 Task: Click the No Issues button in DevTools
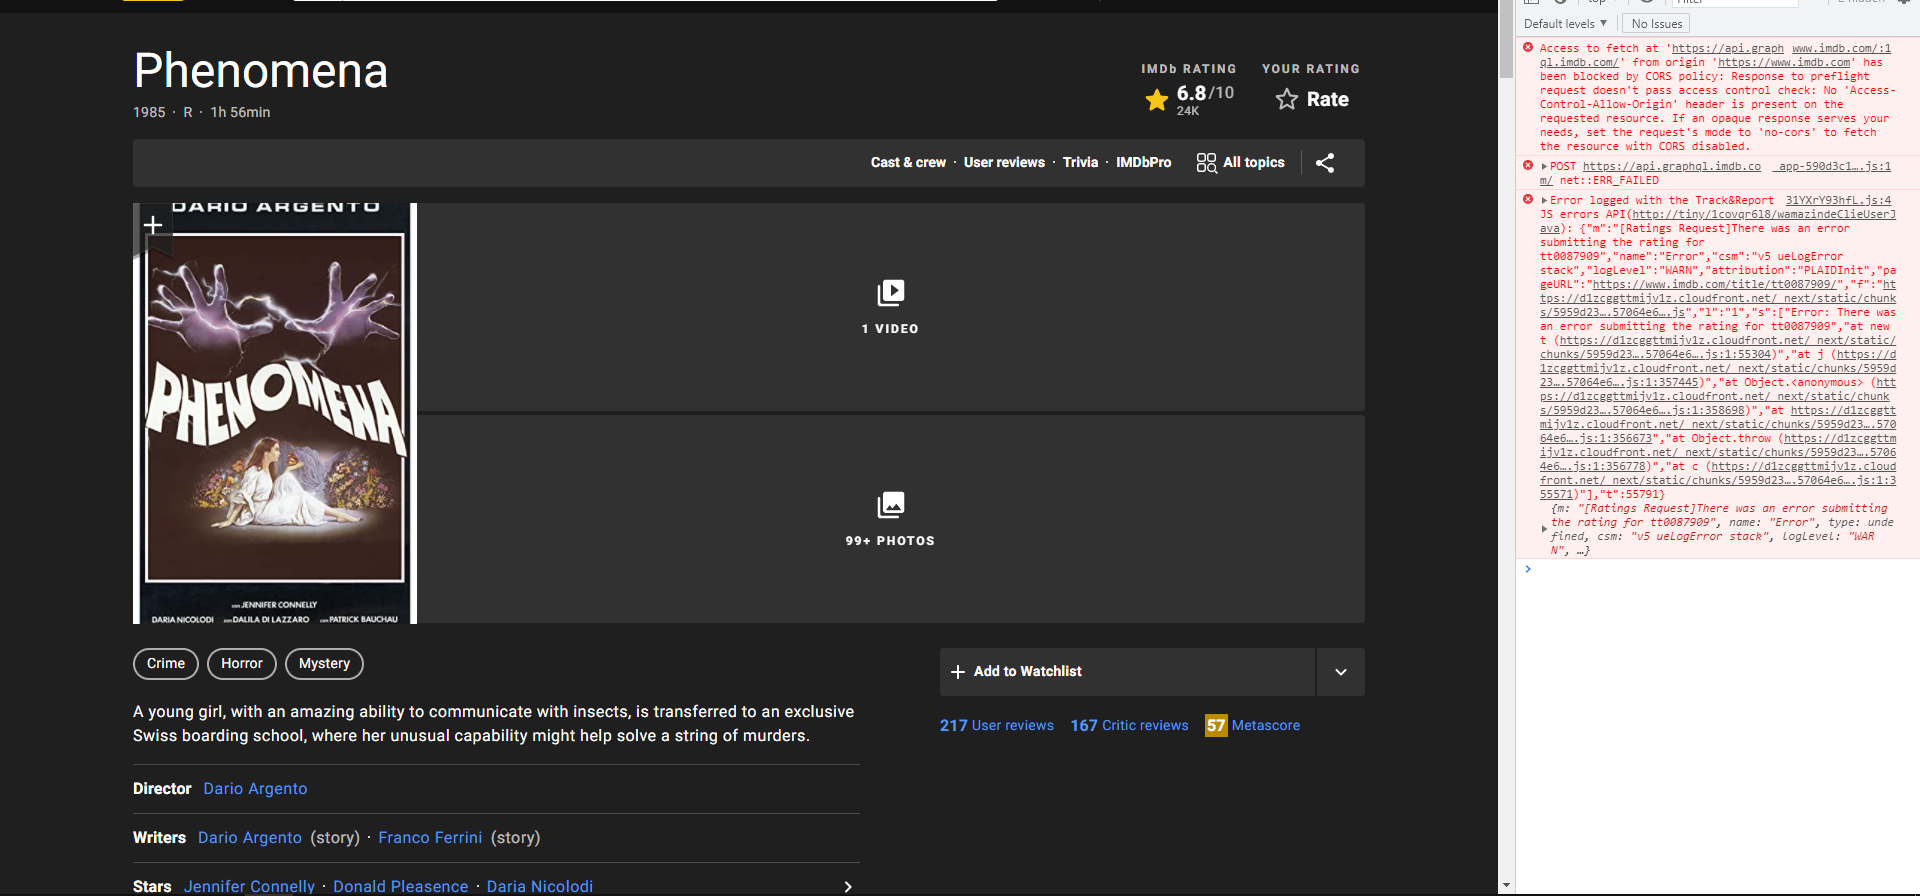pos(1656,24)
